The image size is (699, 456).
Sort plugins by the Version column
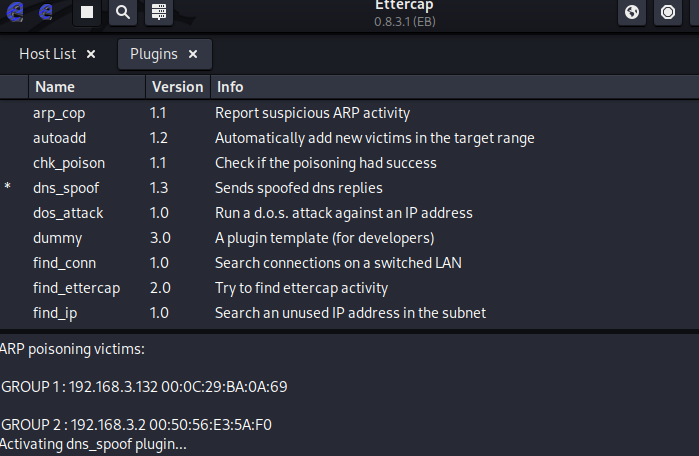pos(177,87)
